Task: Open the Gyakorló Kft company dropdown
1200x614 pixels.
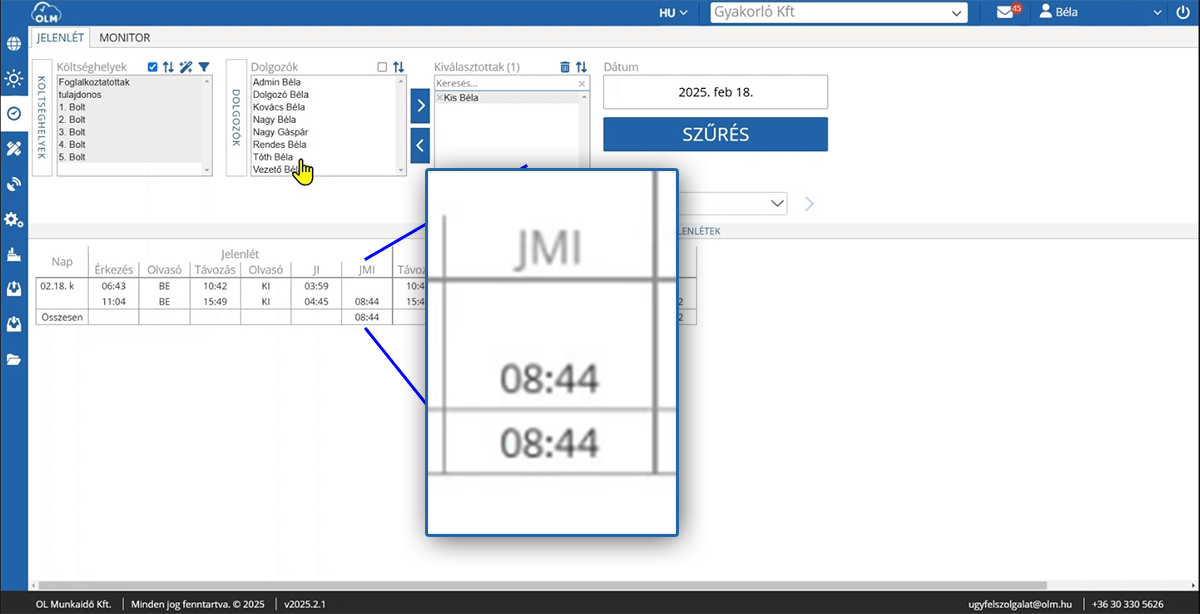Action: click(x=839, y=13)
